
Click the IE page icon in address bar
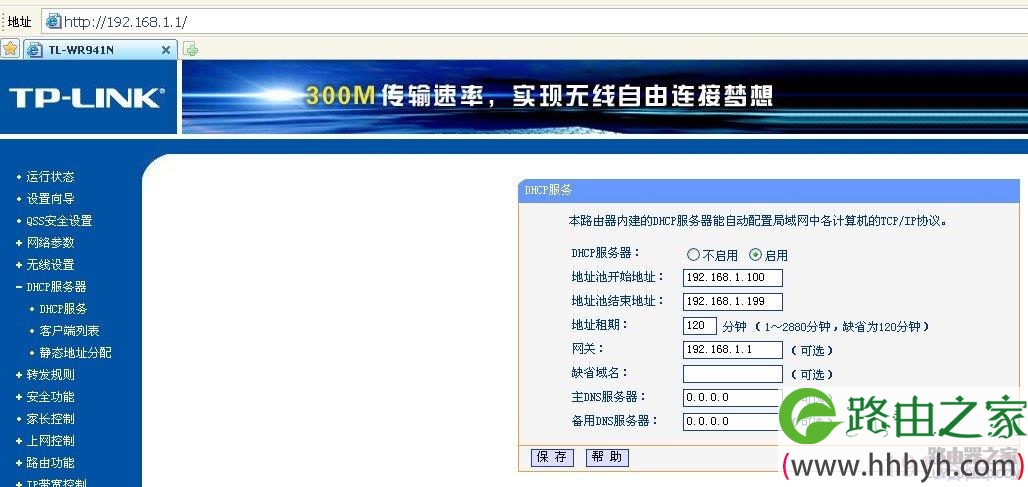click(54, 21)
